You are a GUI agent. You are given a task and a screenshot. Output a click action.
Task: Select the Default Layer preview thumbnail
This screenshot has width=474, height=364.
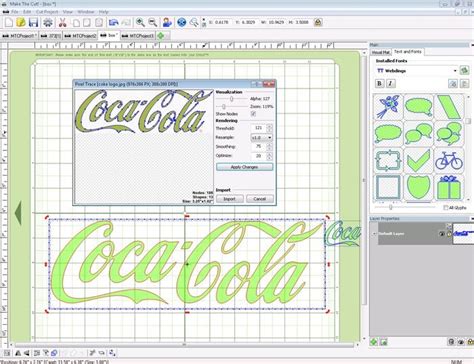coord(463,234)
